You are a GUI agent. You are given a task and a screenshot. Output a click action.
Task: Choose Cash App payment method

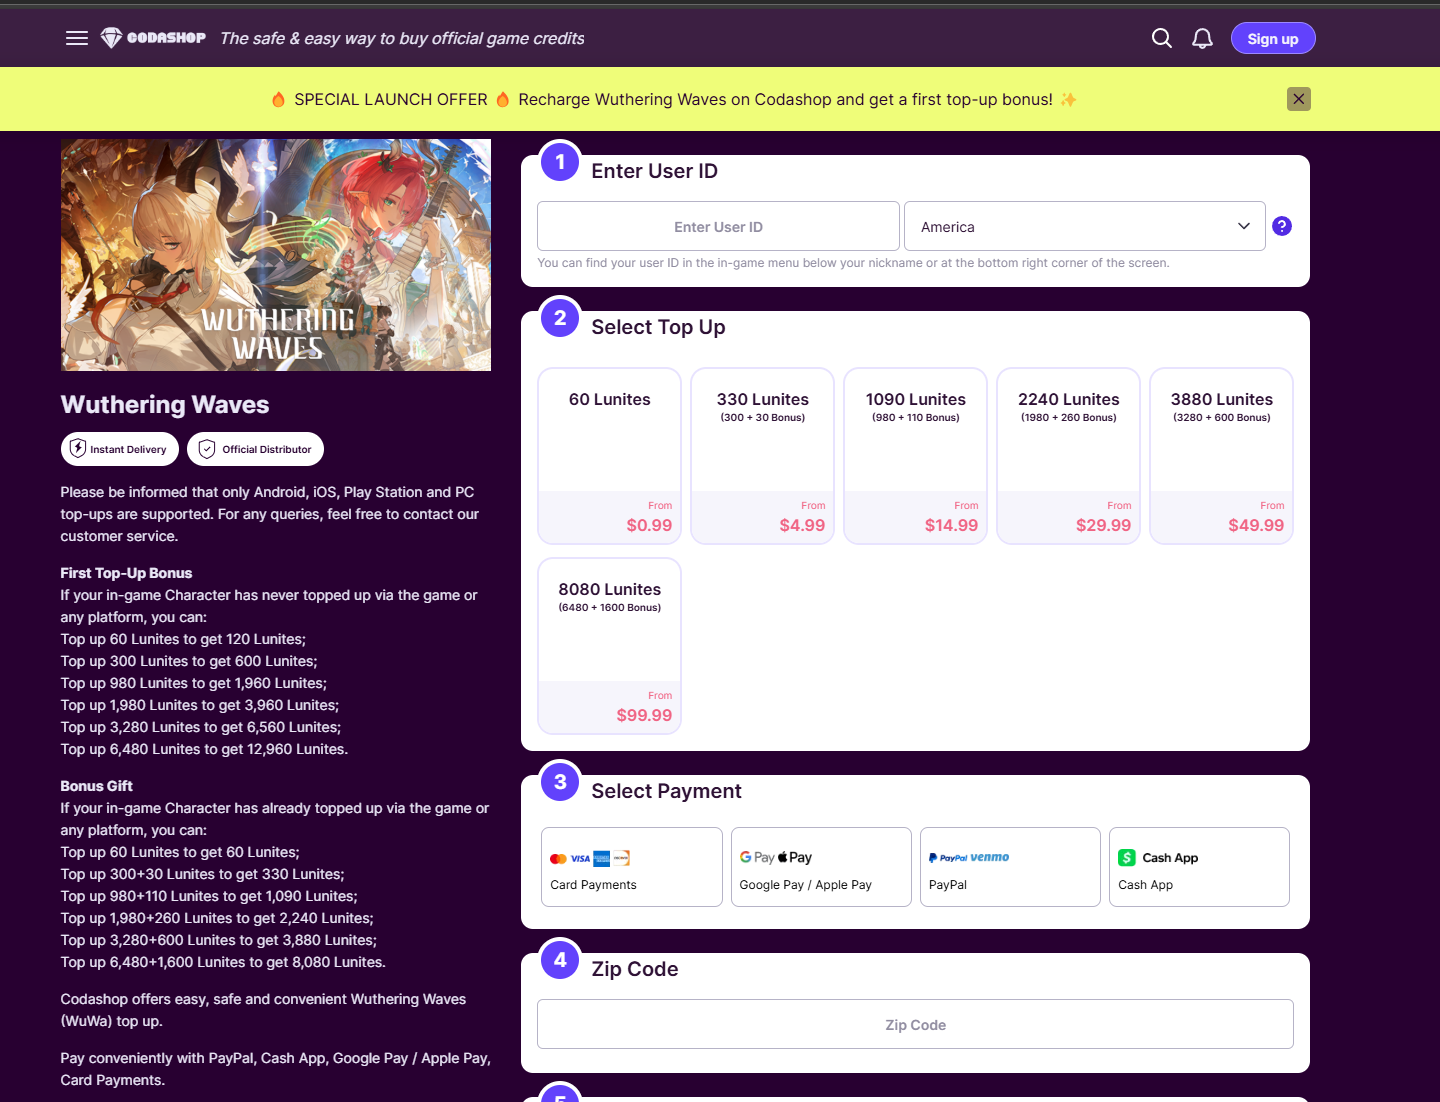pyautogui.click(x=1199, y=867)
